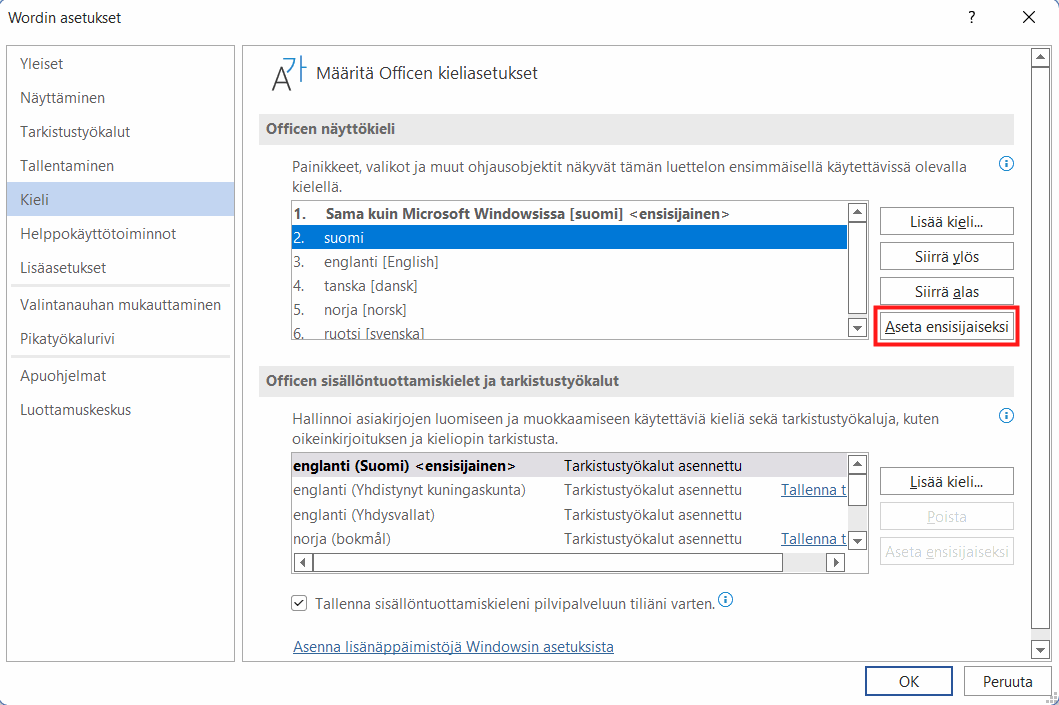Image resolution: width=1059 pixels, height=705 pixels.
Task: Click up arrow of authoring language list scrollbar
Action: [857, 464]
